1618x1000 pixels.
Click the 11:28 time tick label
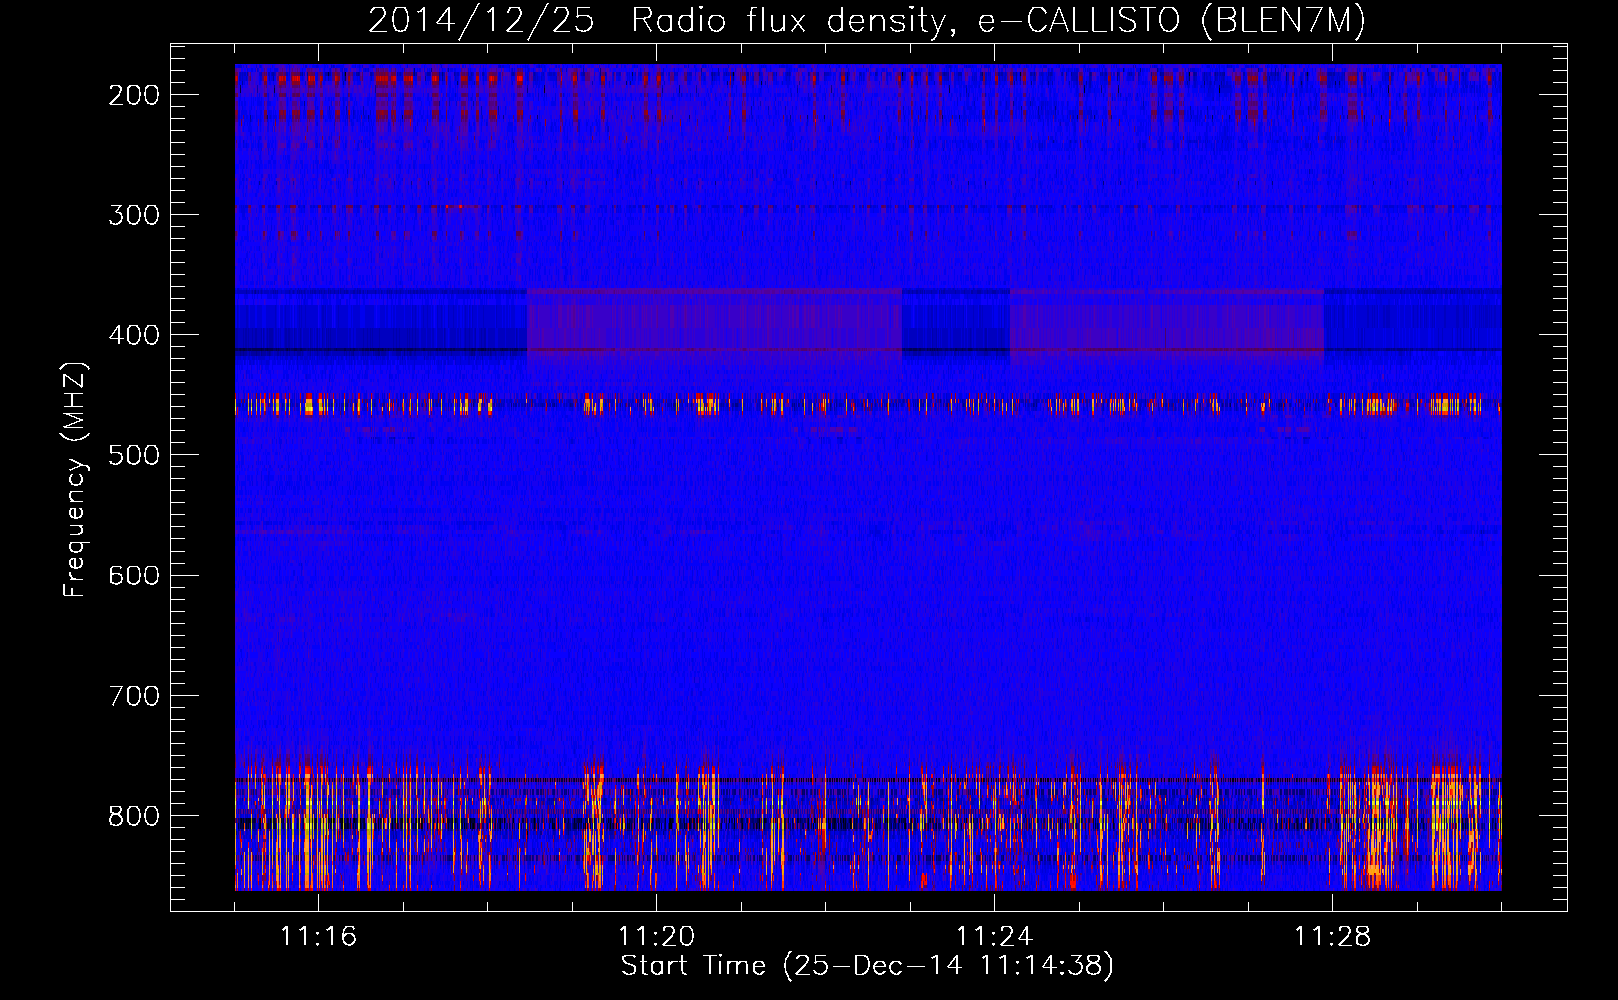(1332, 936)
